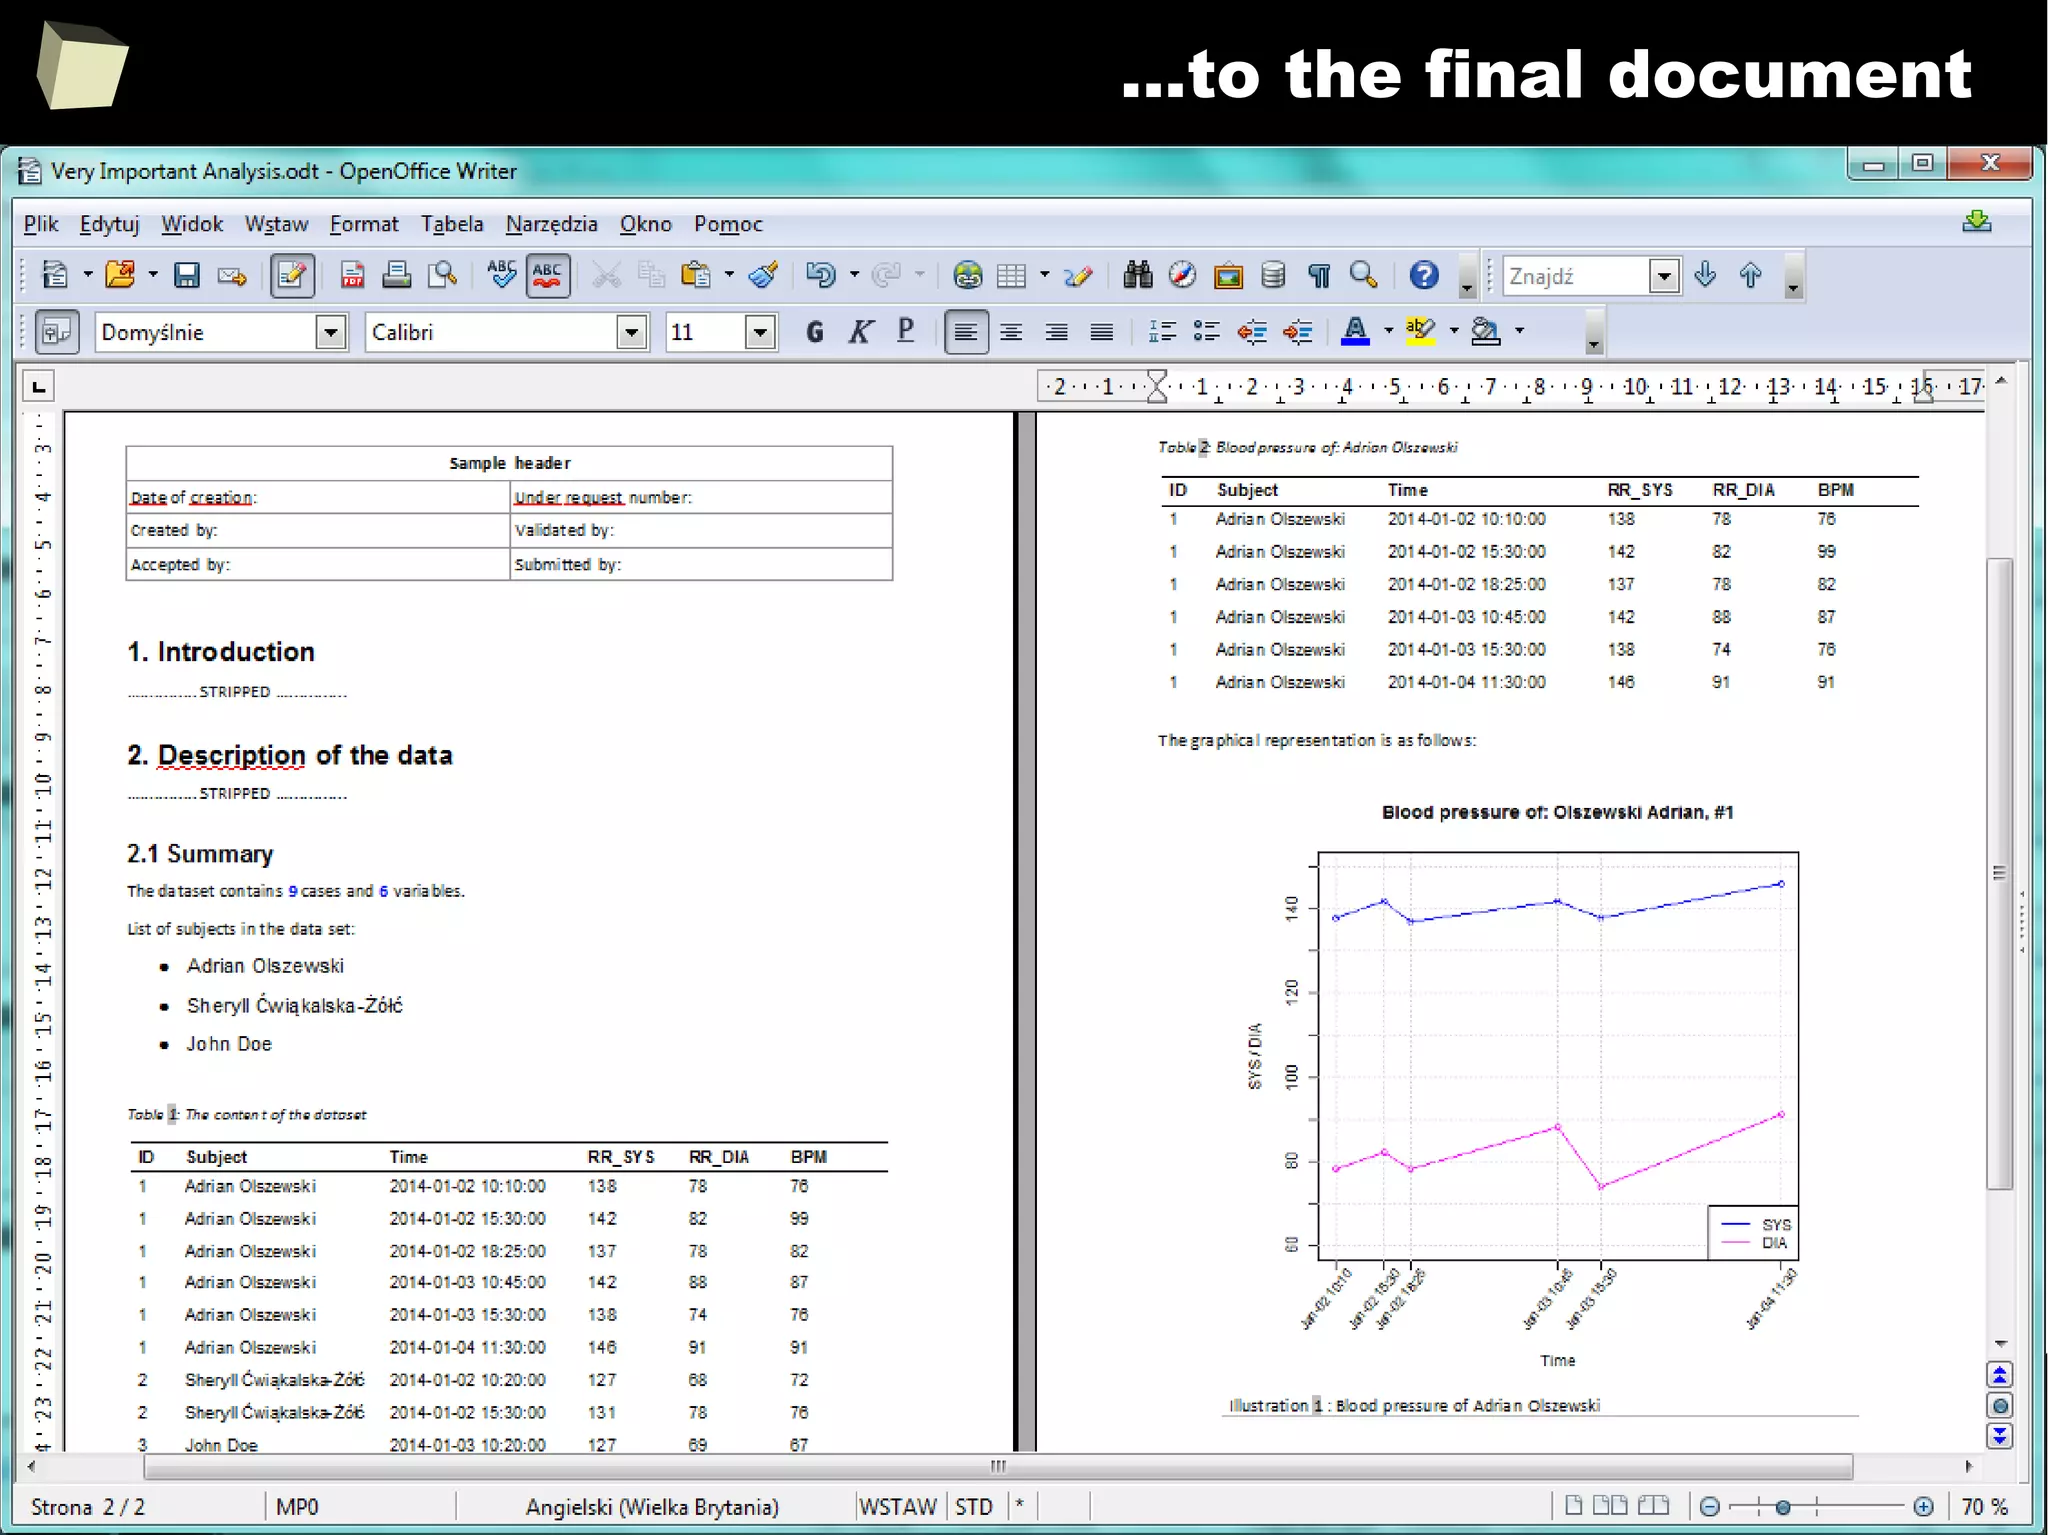Click the Open file folder icon
2048x1535 pixels.
(x=120, y=275)
